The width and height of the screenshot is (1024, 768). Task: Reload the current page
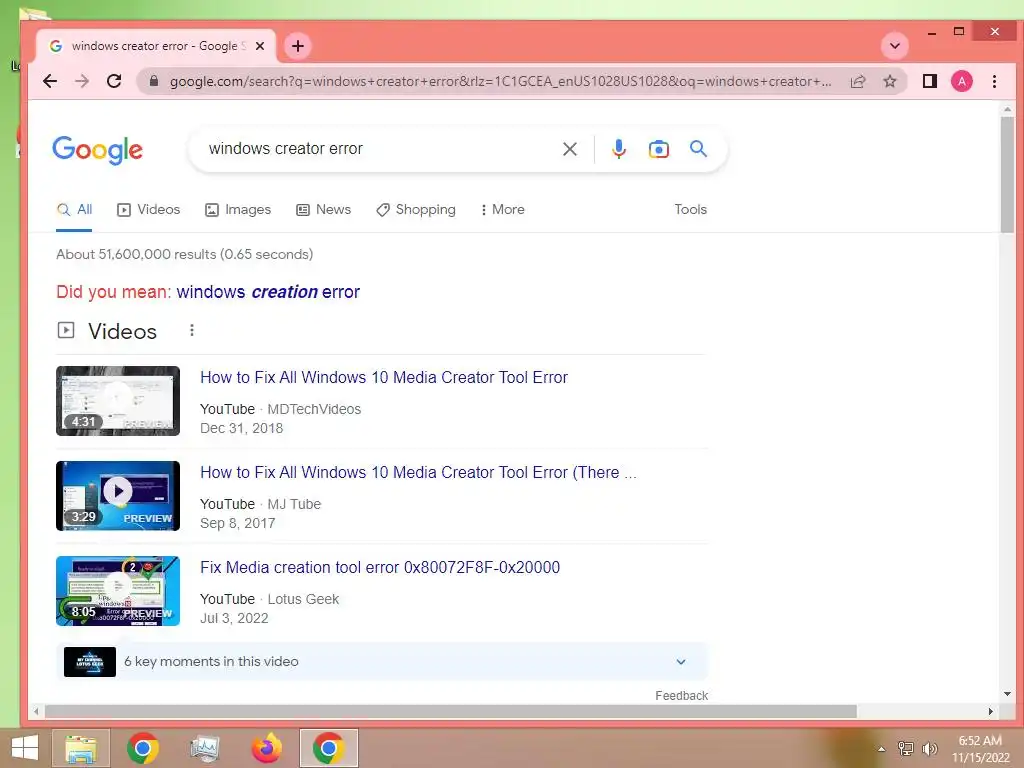coord(114,81)
